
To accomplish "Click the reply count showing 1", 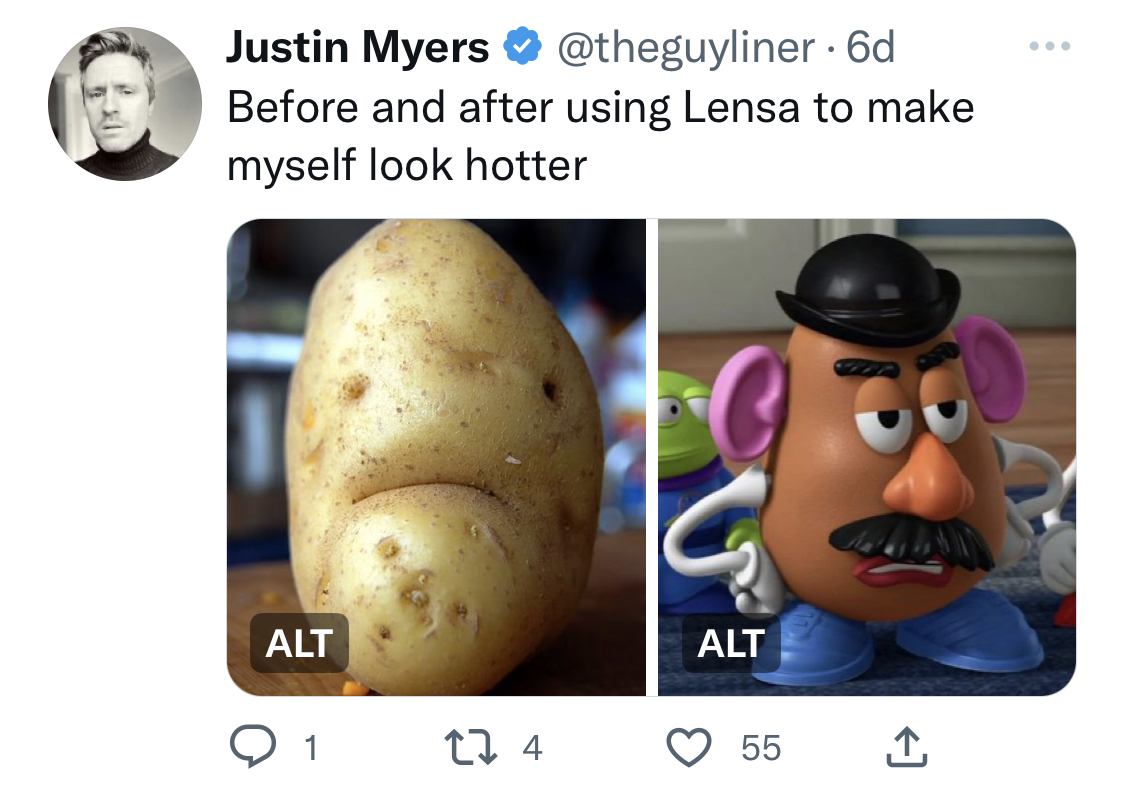I will [310, 748].
